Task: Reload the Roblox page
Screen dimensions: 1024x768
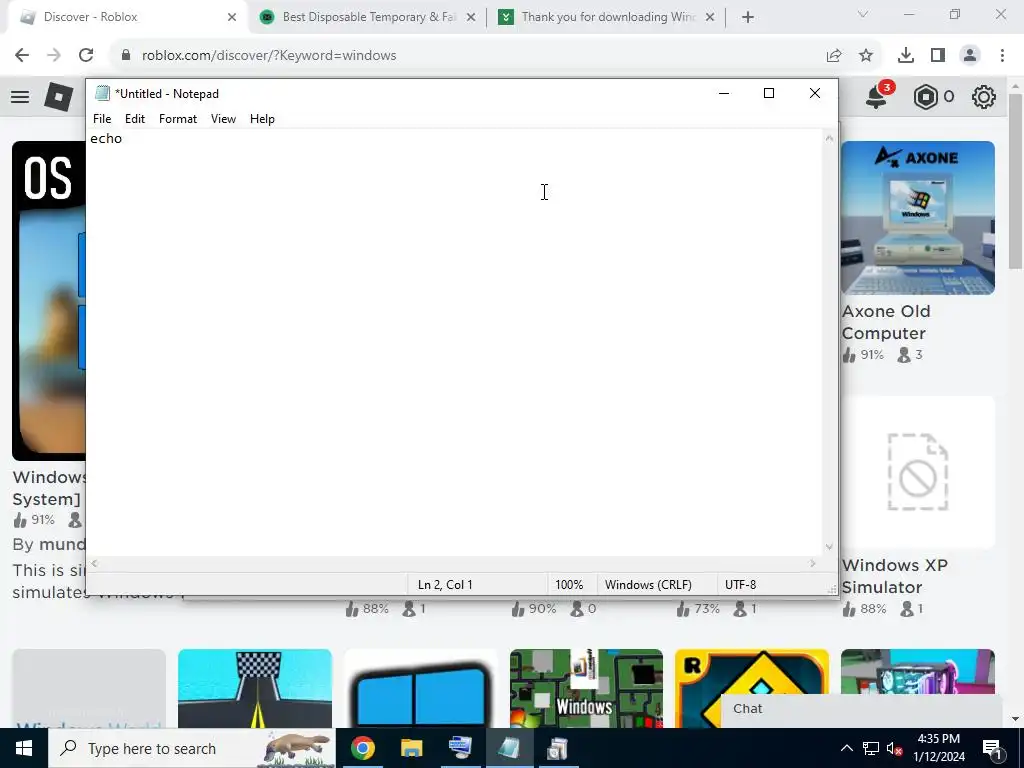Action: tap(86, 55)
